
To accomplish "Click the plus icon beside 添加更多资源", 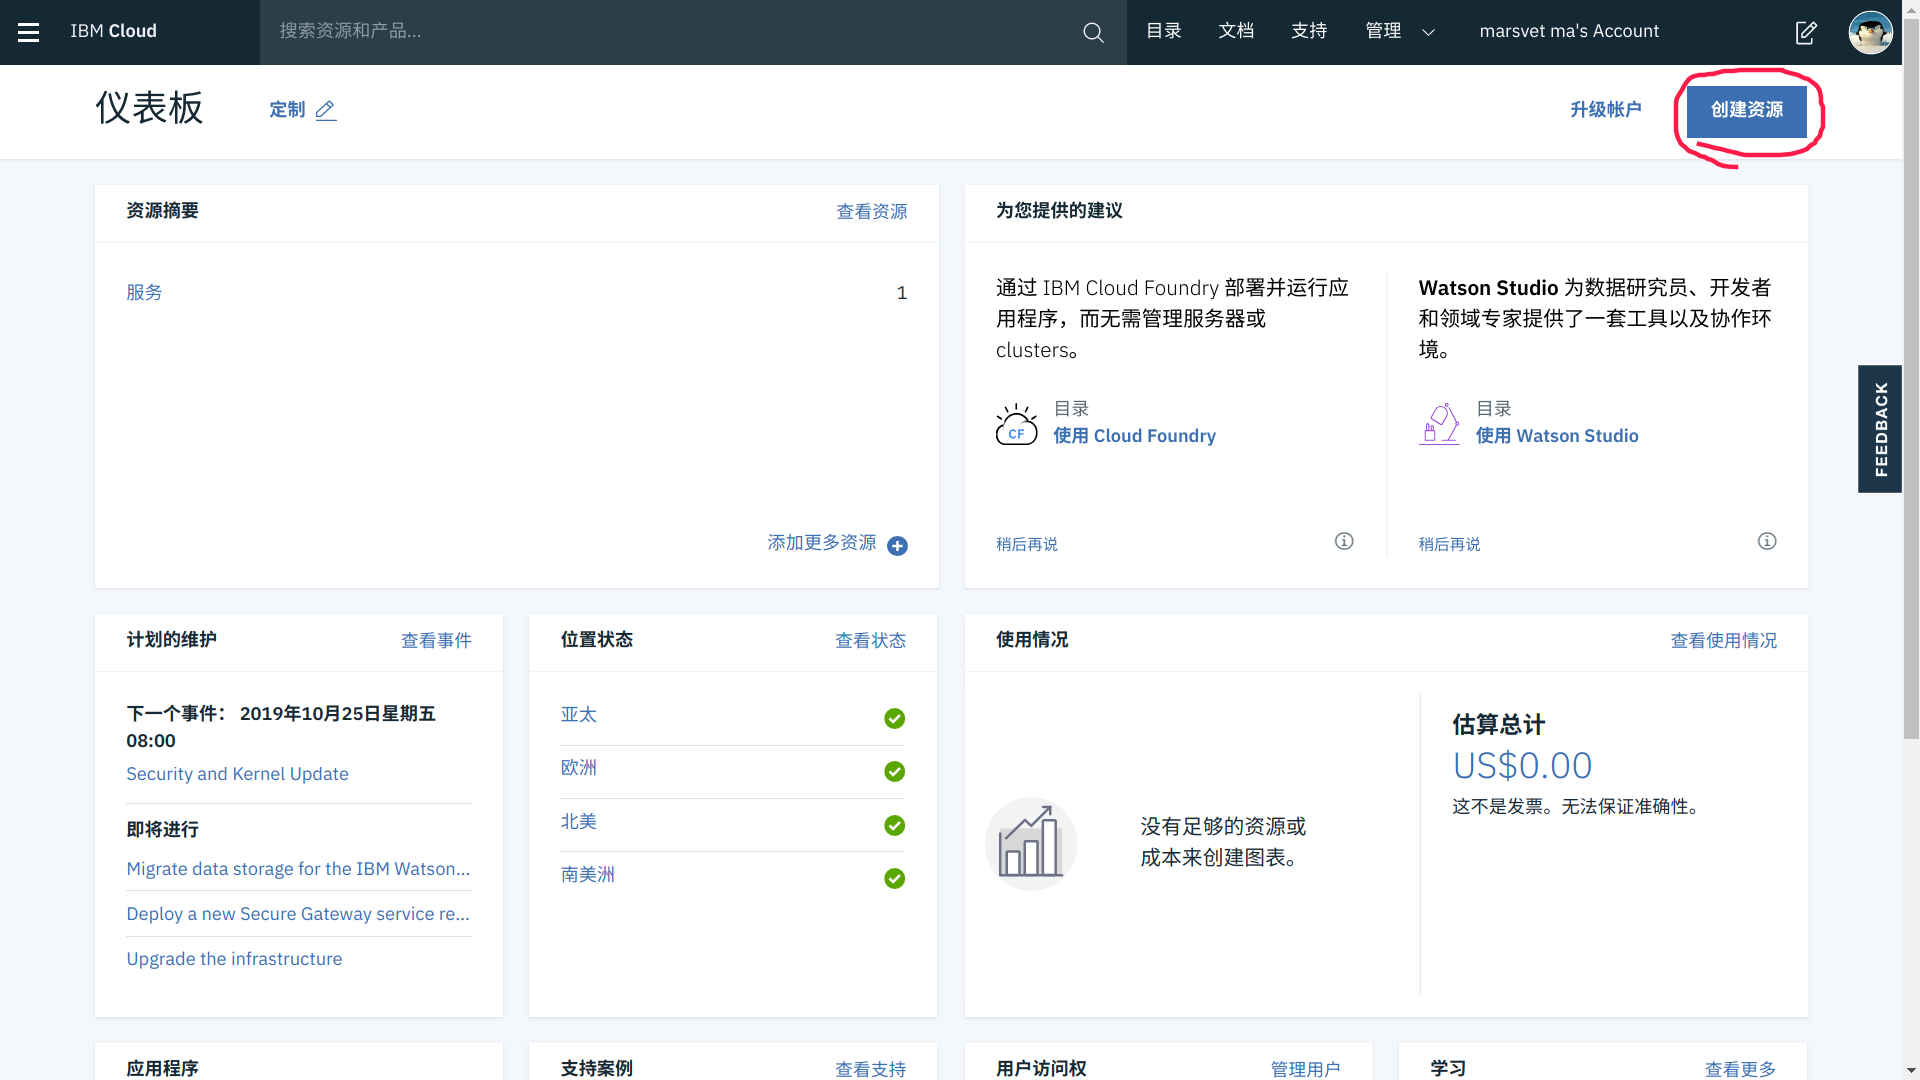I will (897, 545).
